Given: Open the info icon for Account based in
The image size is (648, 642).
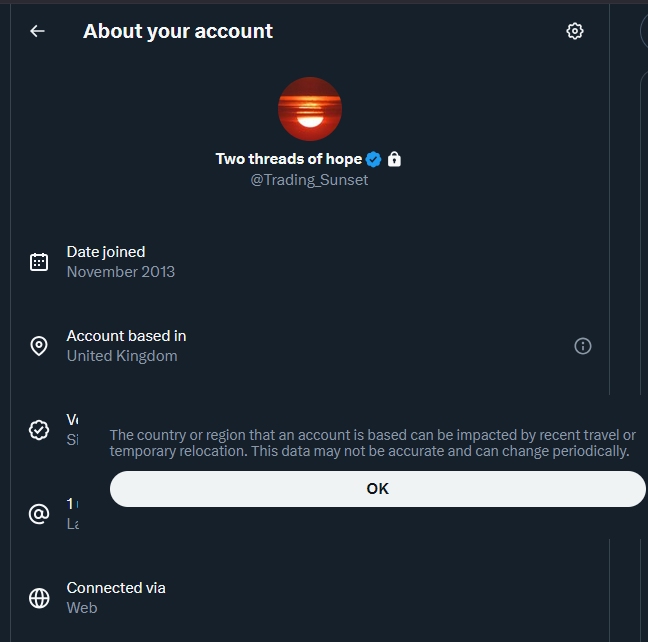Looking at the screenshot, I should pyautogui.click(x=583, y=346).
